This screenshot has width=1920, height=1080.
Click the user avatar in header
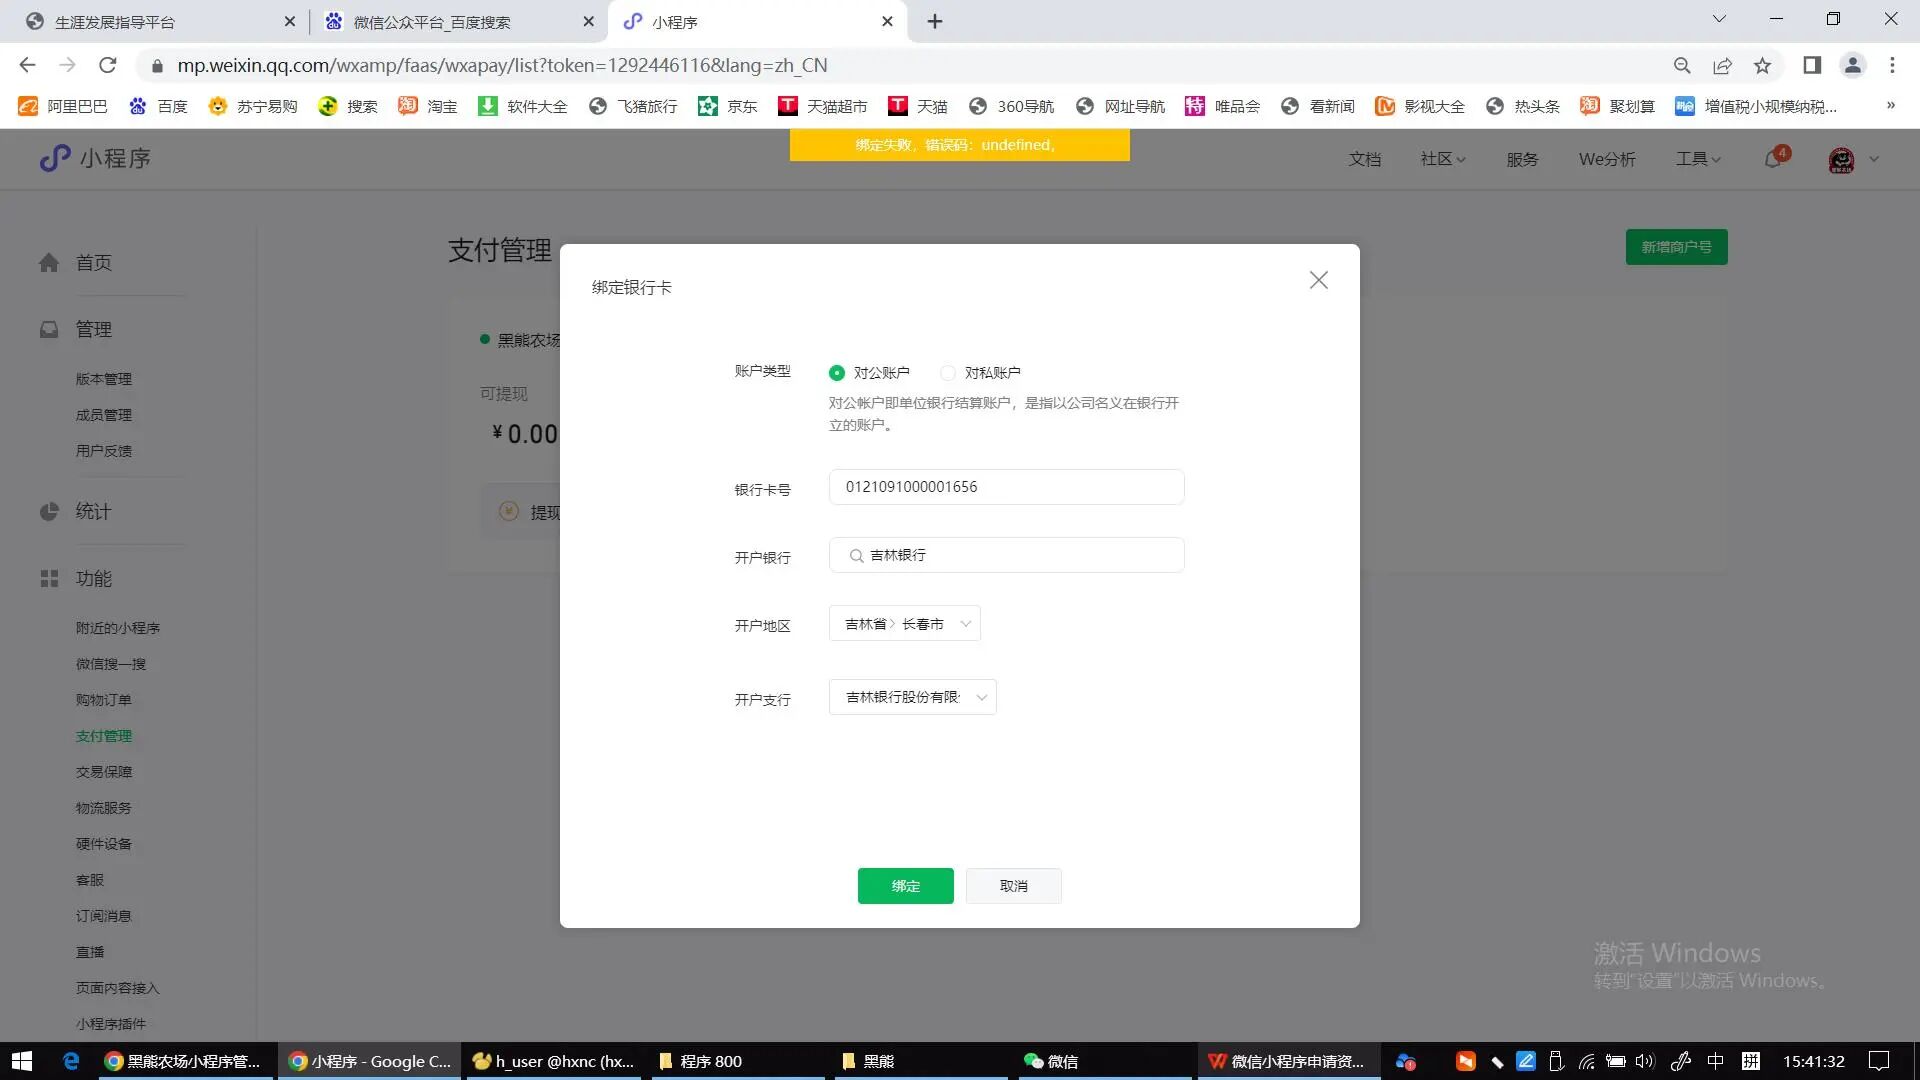point(1841,159)
